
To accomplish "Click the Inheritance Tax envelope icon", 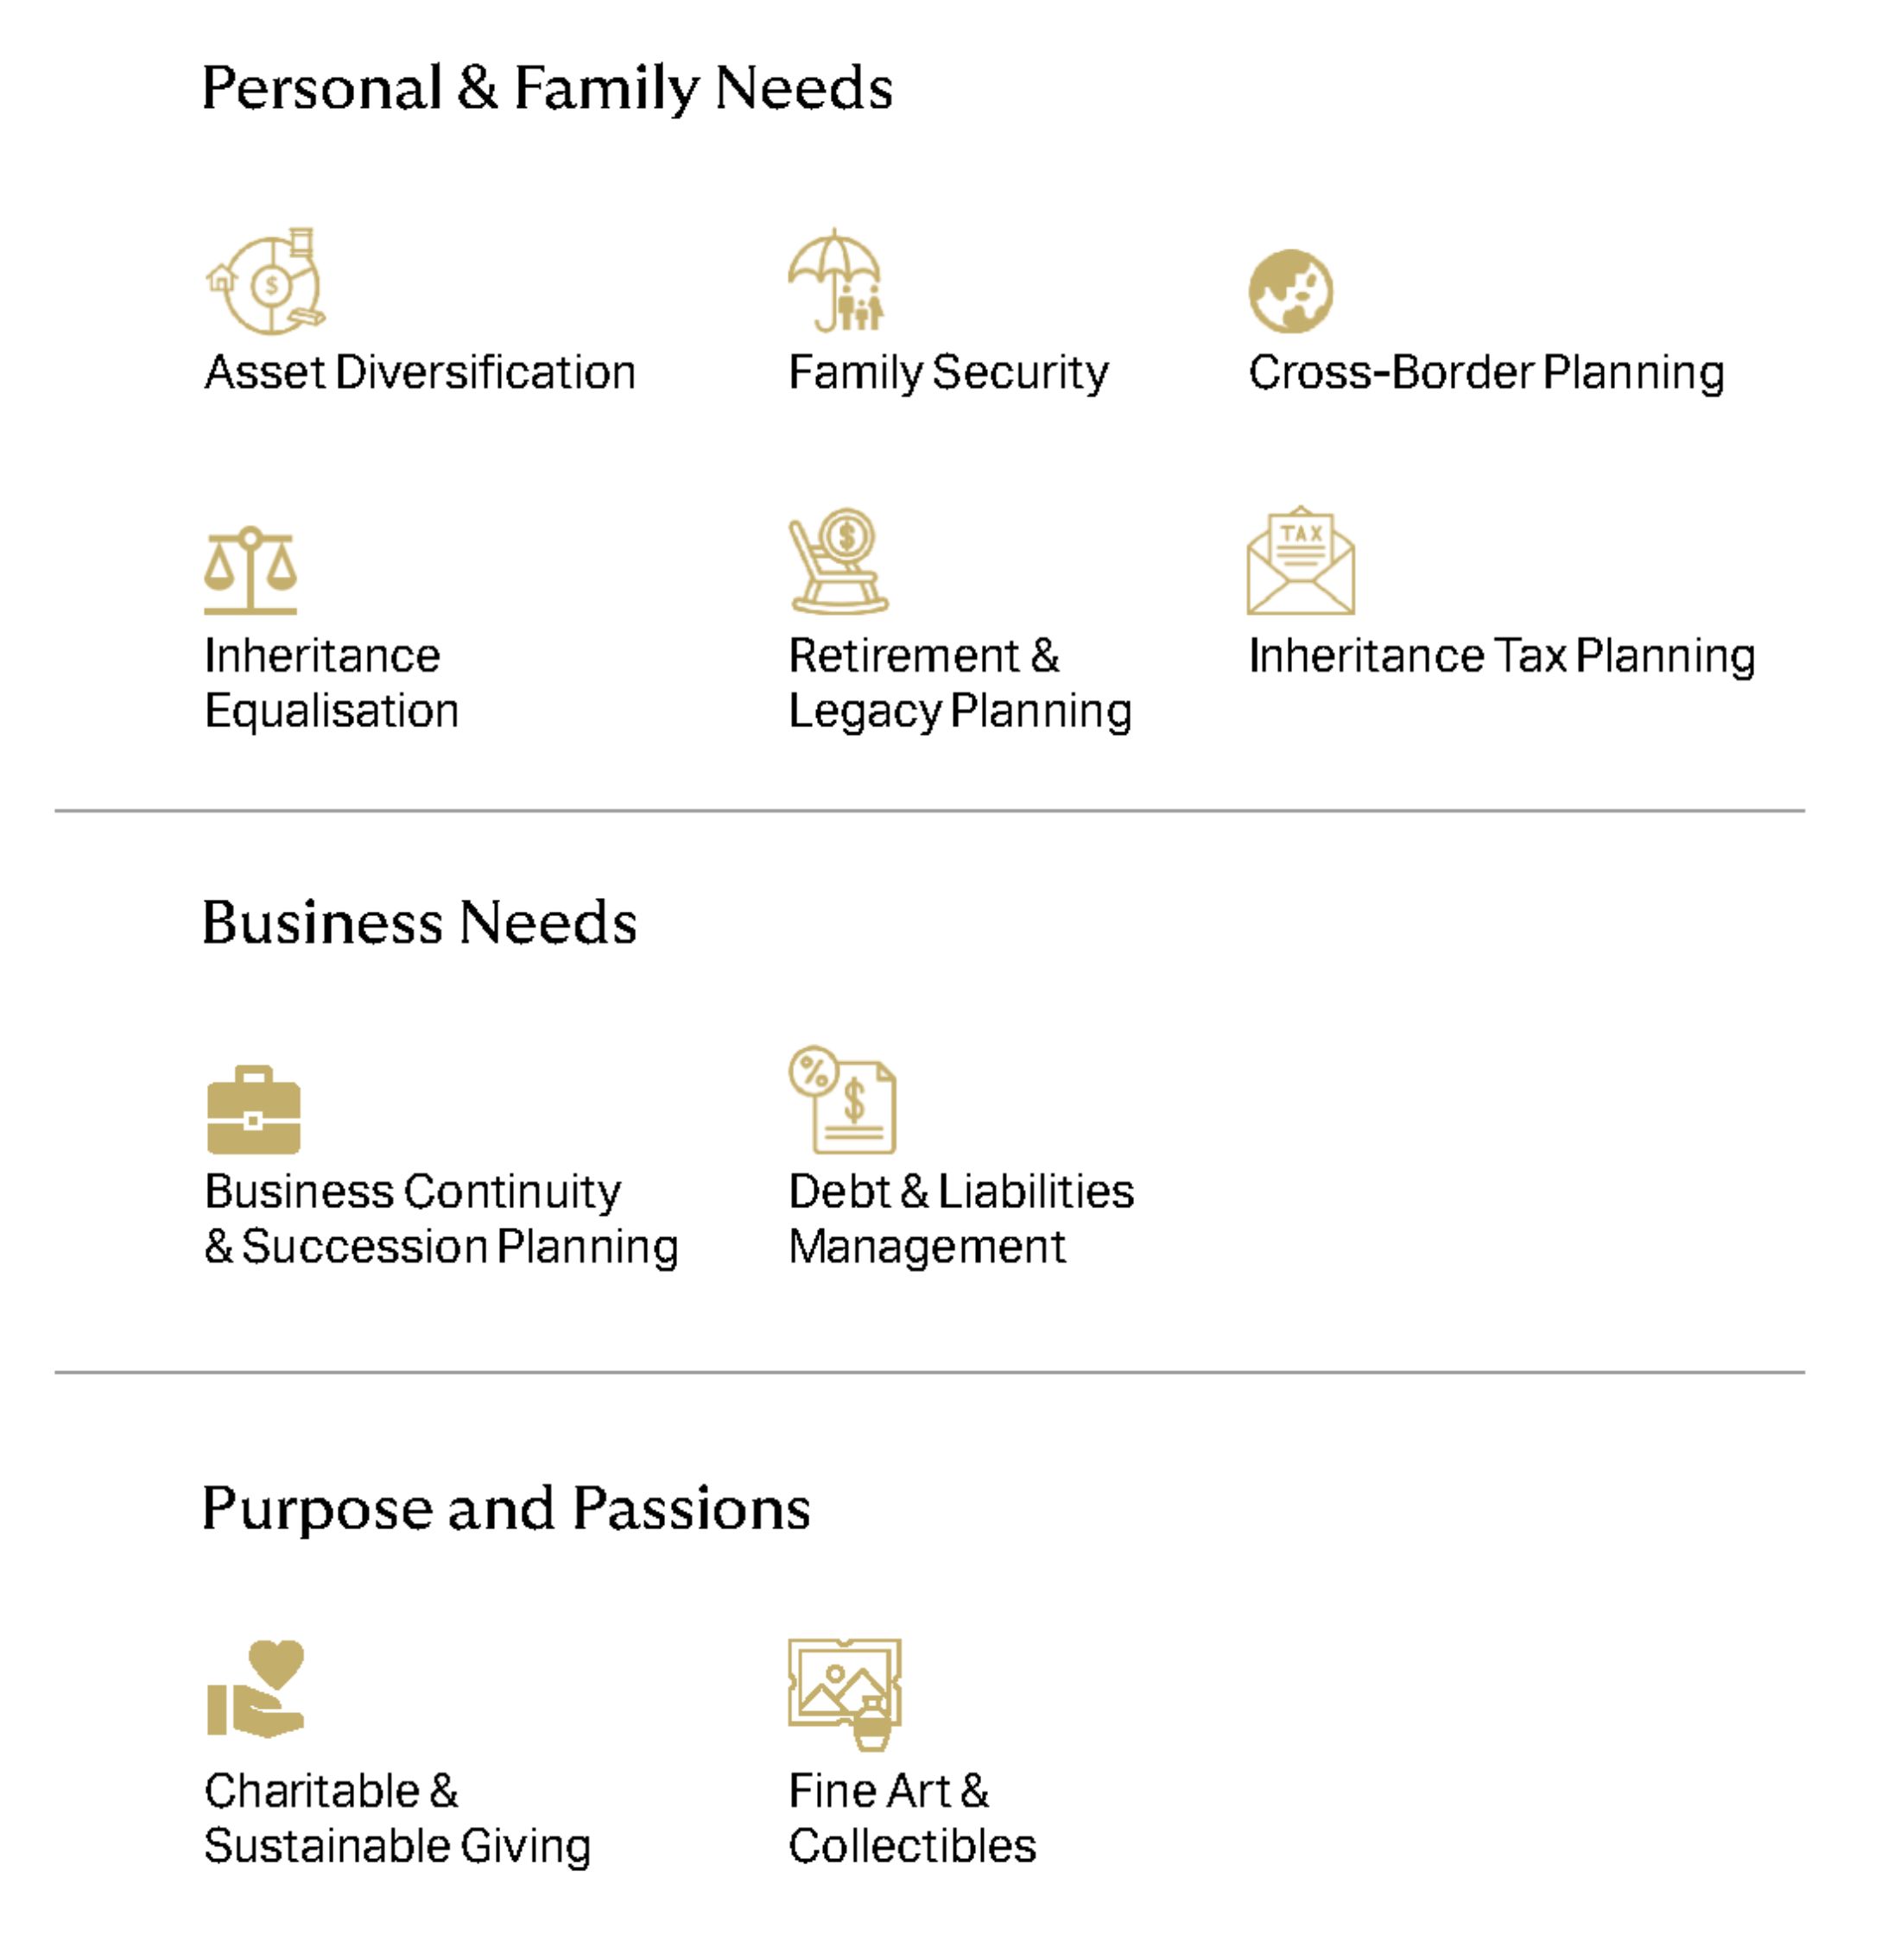I will click(1300, 561).
